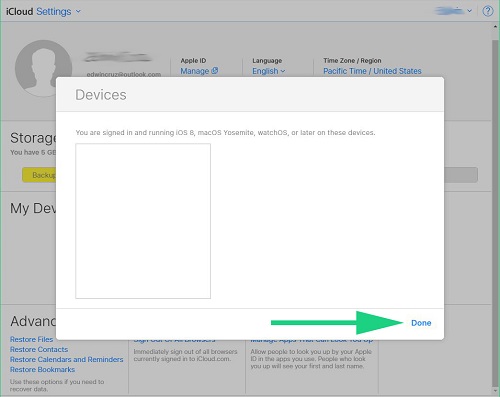Click 'Allow people to look you up' text

[311, 359]
